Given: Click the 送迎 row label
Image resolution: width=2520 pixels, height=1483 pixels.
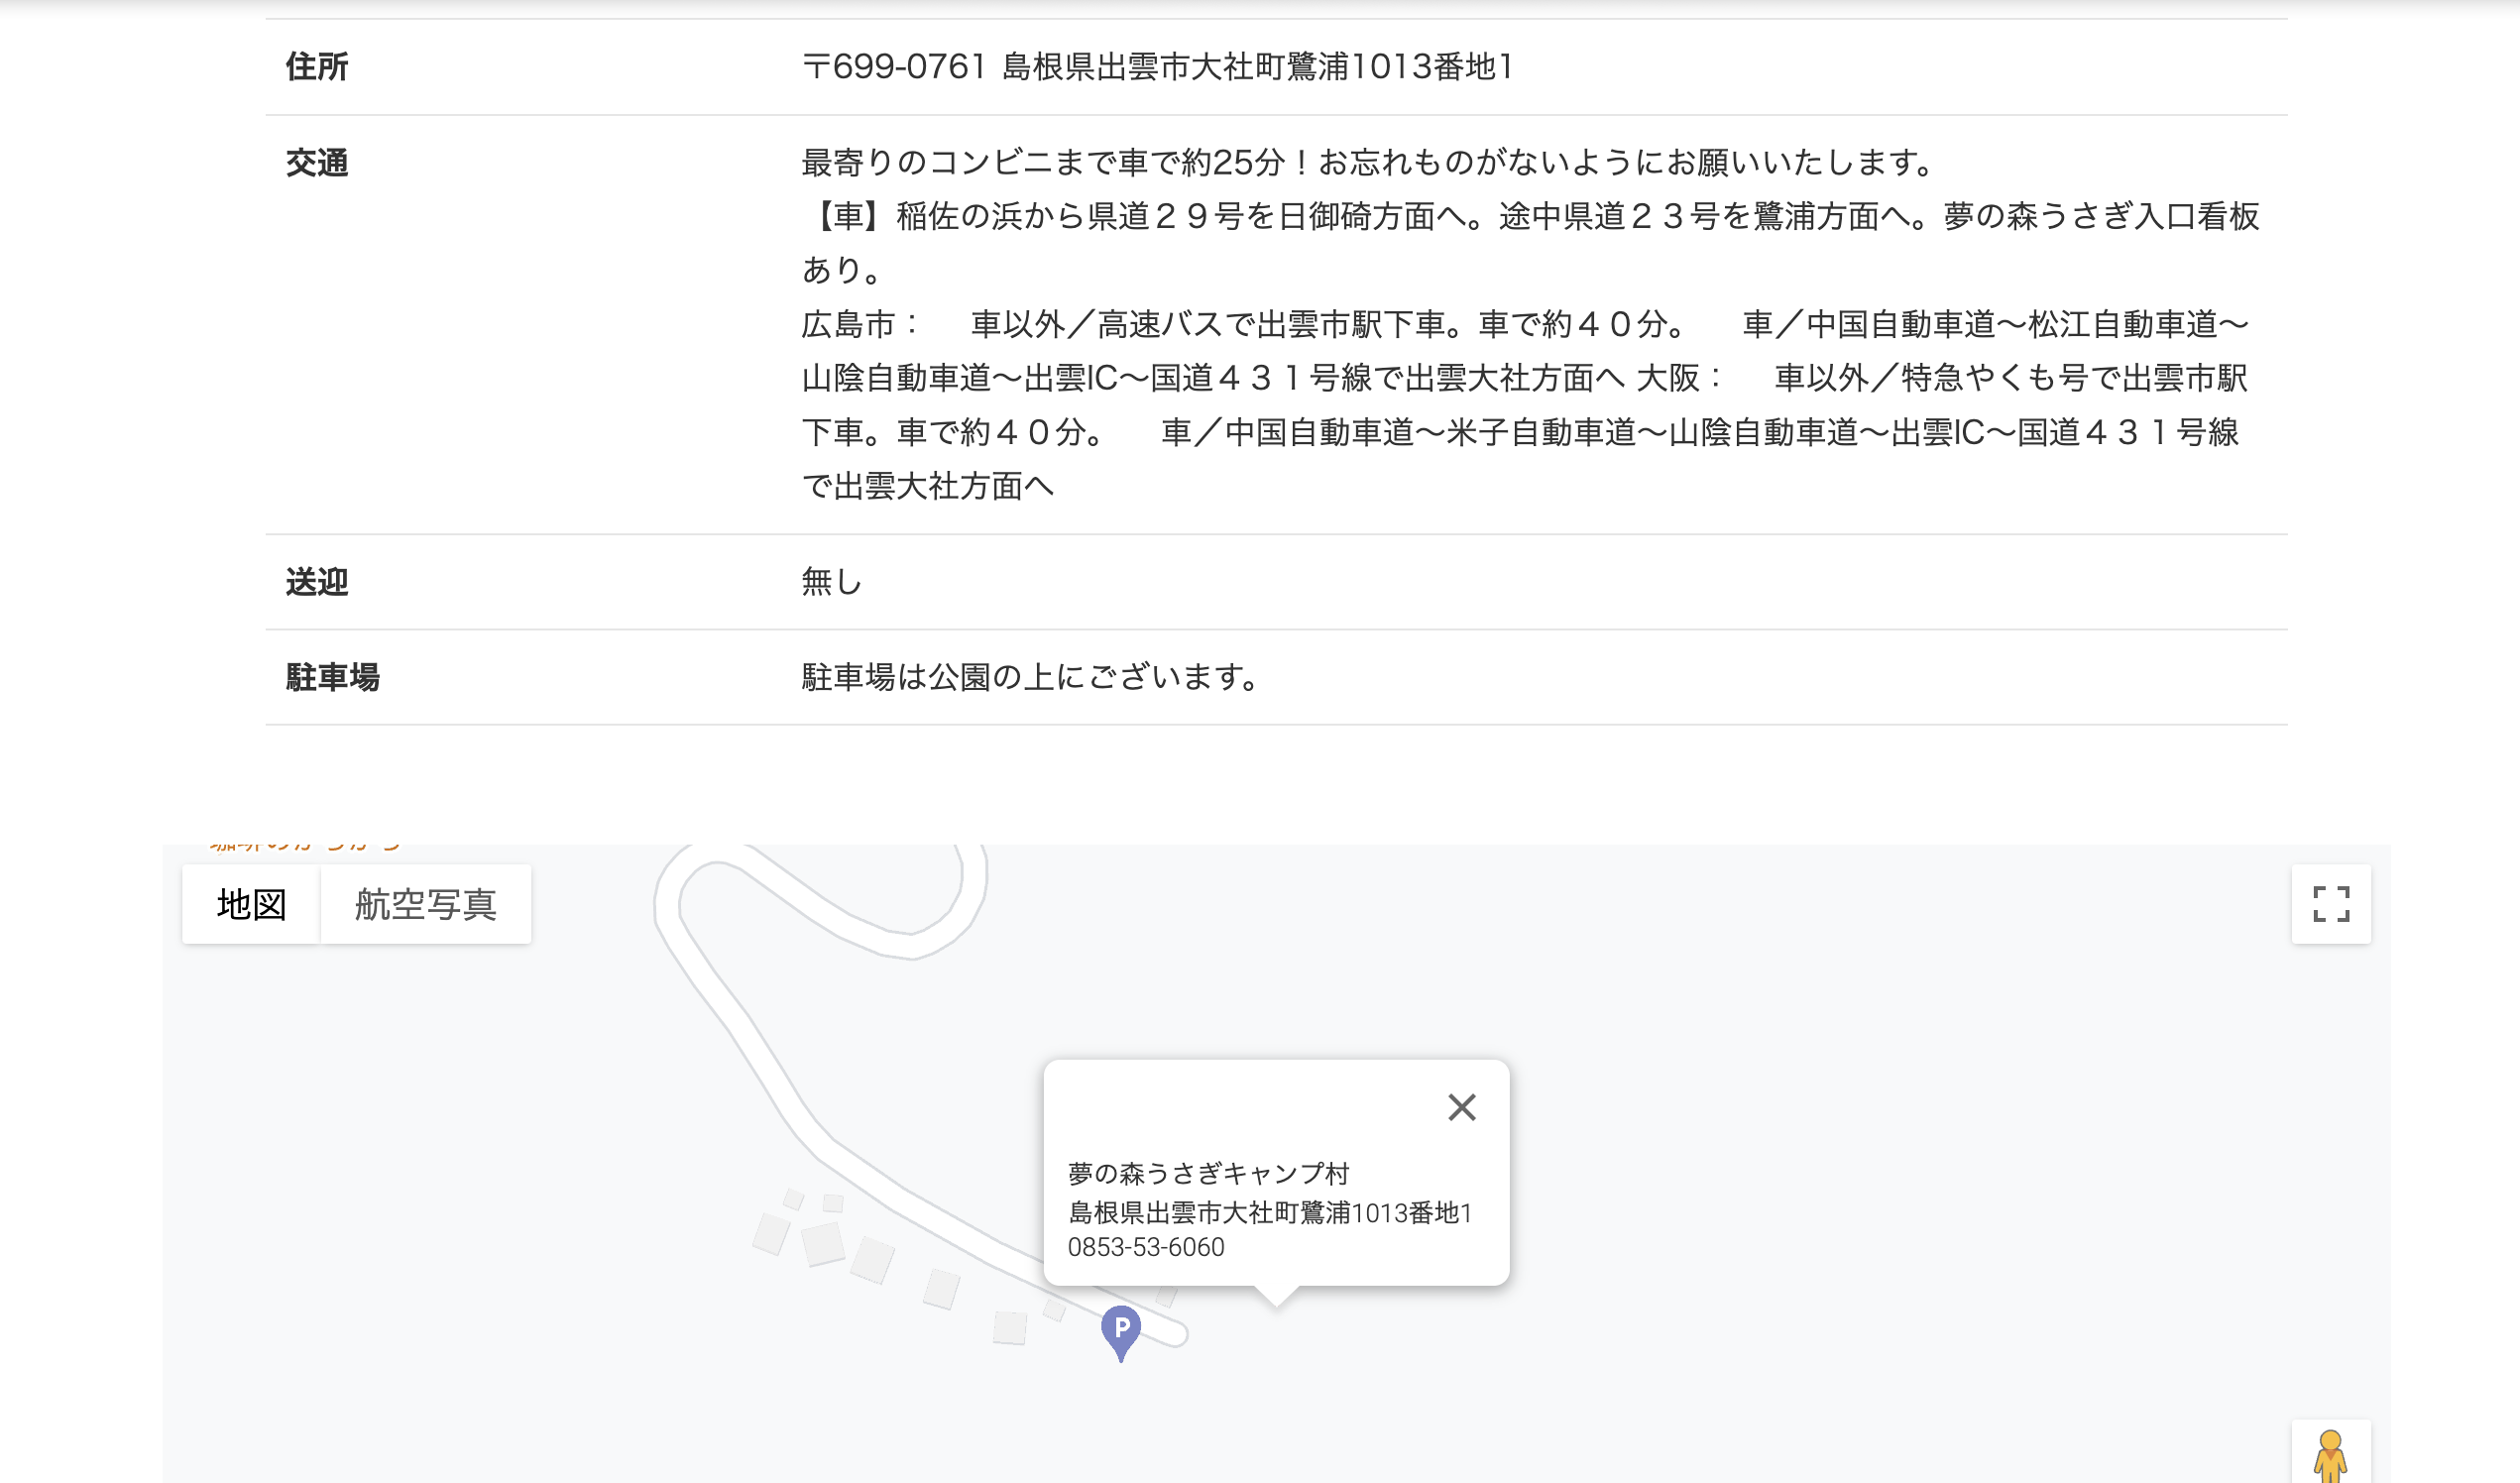Looking at the screenshot, I should pyautogui.click(x=316, y=581).
